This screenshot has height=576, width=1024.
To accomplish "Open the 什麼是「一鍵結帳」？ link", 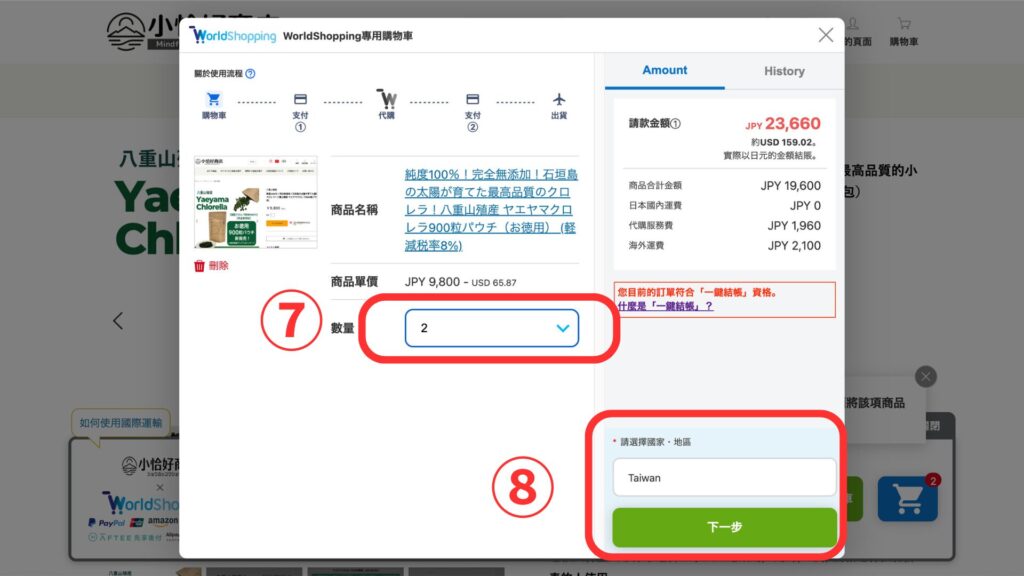I will tap(665, 306).
